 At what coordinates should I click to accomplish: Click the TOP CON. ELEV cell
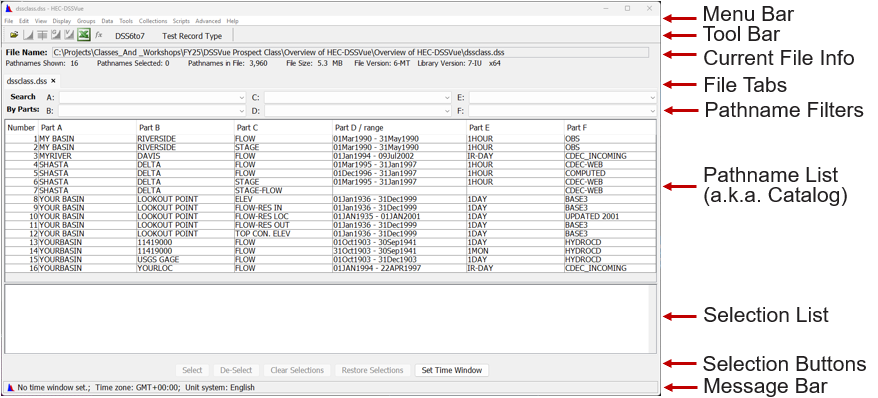(x=283, y=233)
